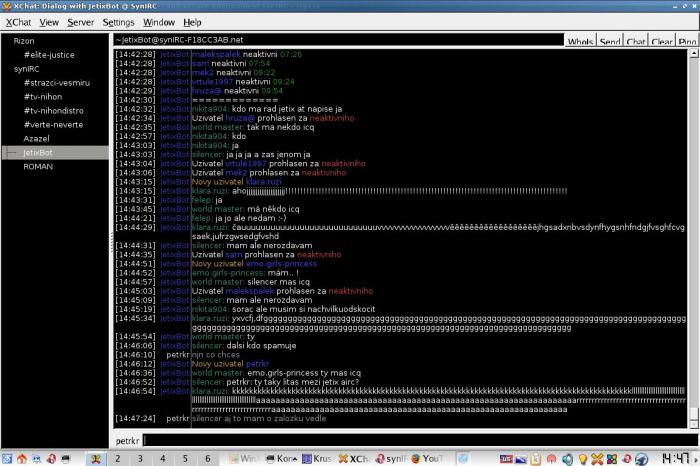Switch to the #tv-nihon channel
The height and width of the screenshot is (466, 700).
[43, 97]
